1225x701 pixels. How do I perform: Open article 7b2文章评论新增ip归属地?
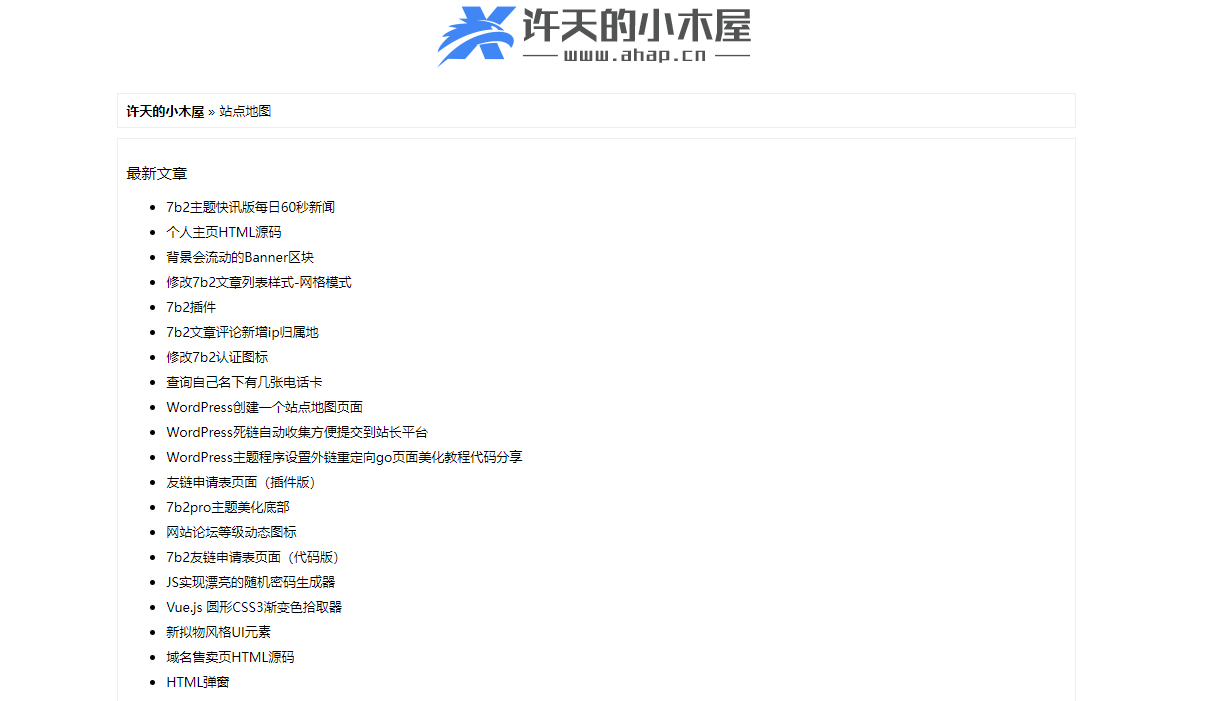point(242,332)
